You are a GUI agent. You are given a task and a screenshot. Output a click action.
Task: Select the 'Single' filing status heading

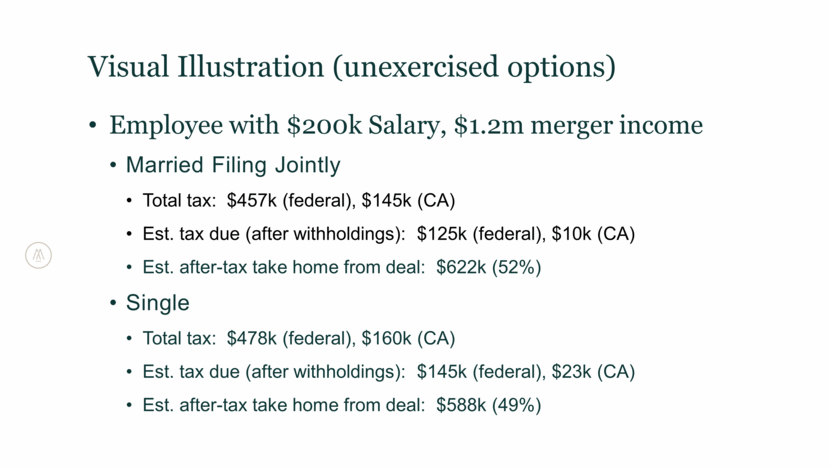click(x=158, y=302)
